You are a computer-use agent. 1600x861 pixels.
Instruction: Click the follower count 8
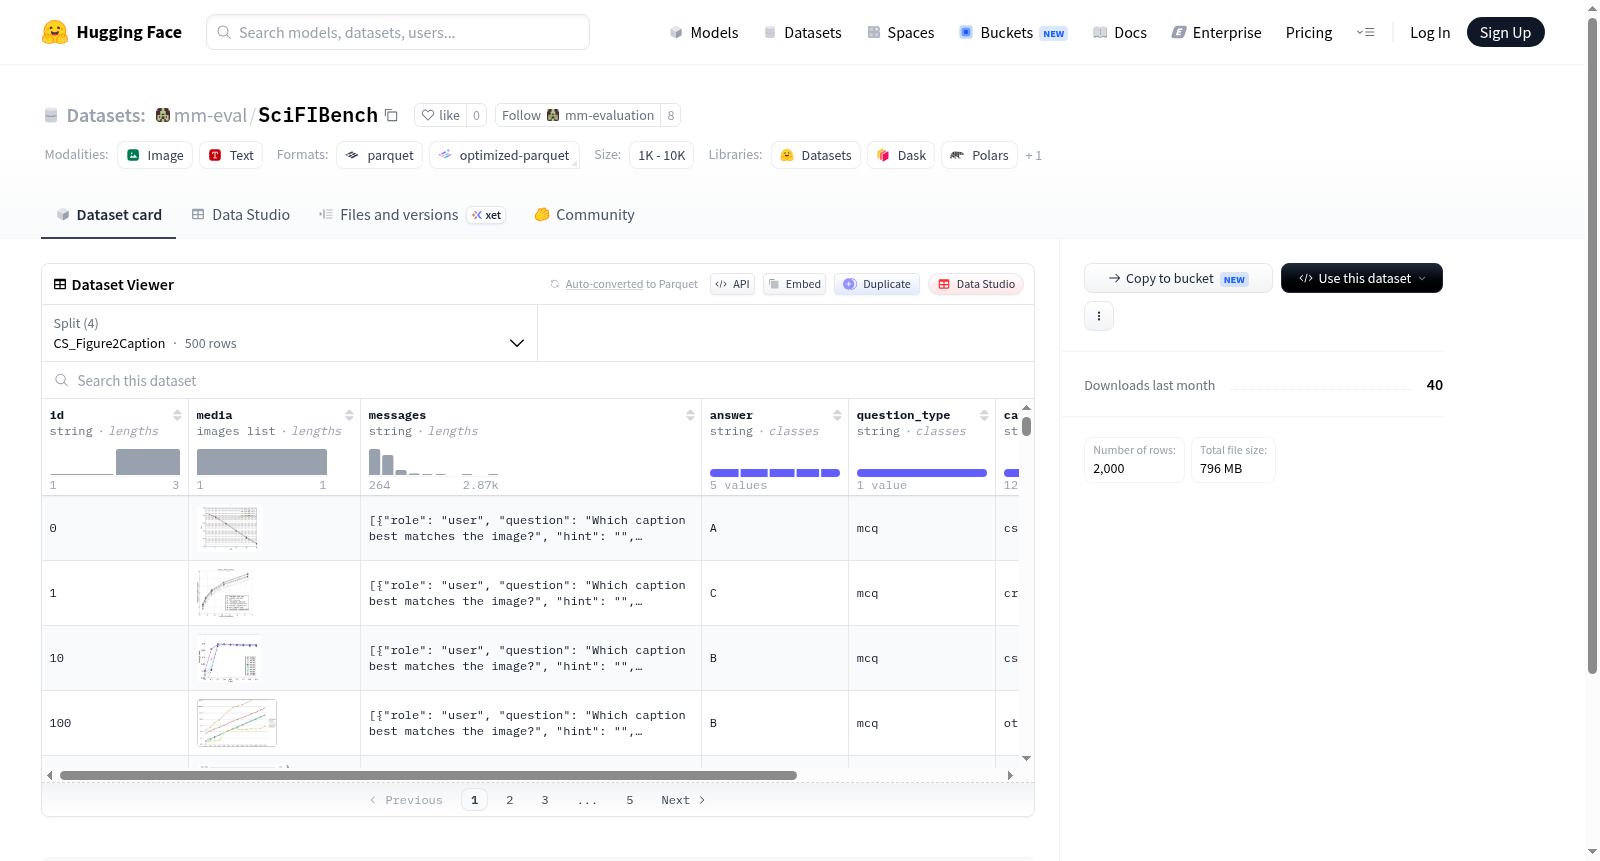(x=671, y=115)
